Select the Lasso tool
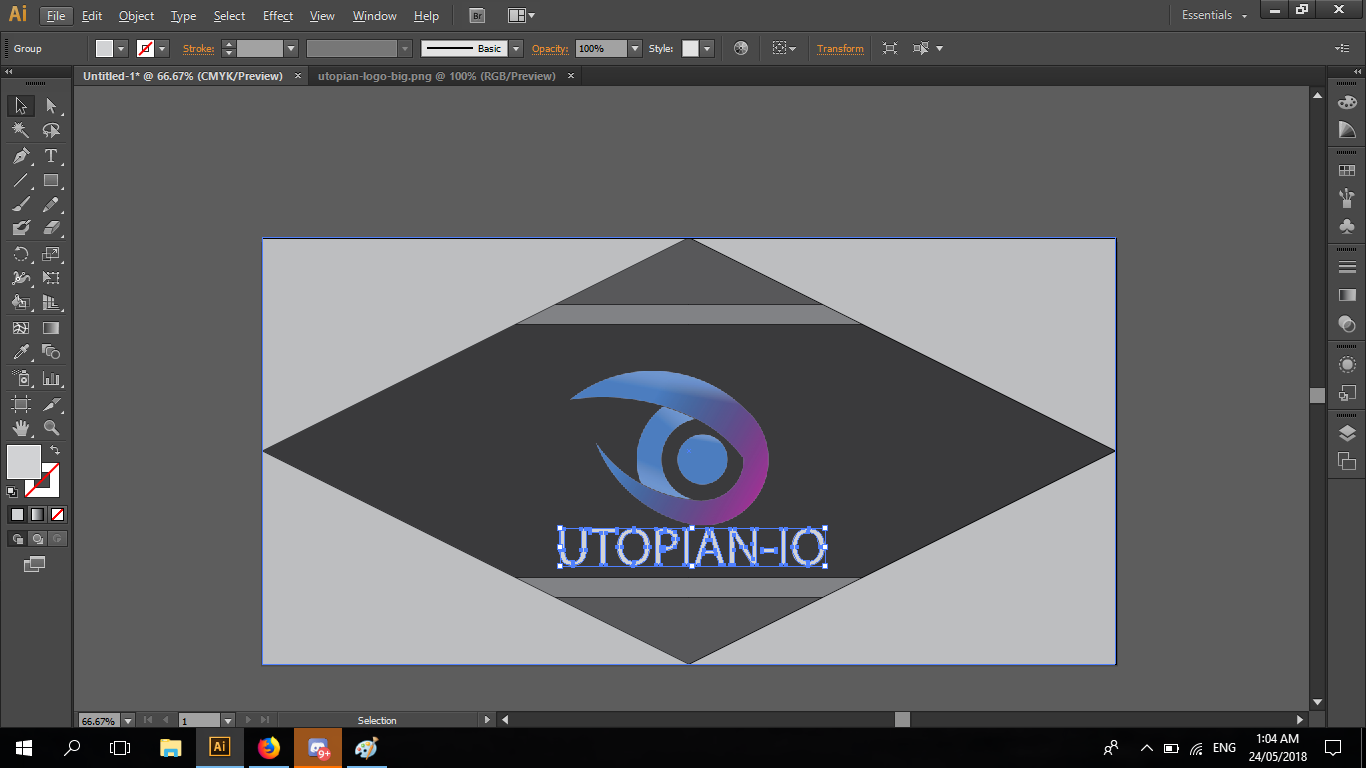This screenshot has height=768, width=1366. [x=51, y=131]
